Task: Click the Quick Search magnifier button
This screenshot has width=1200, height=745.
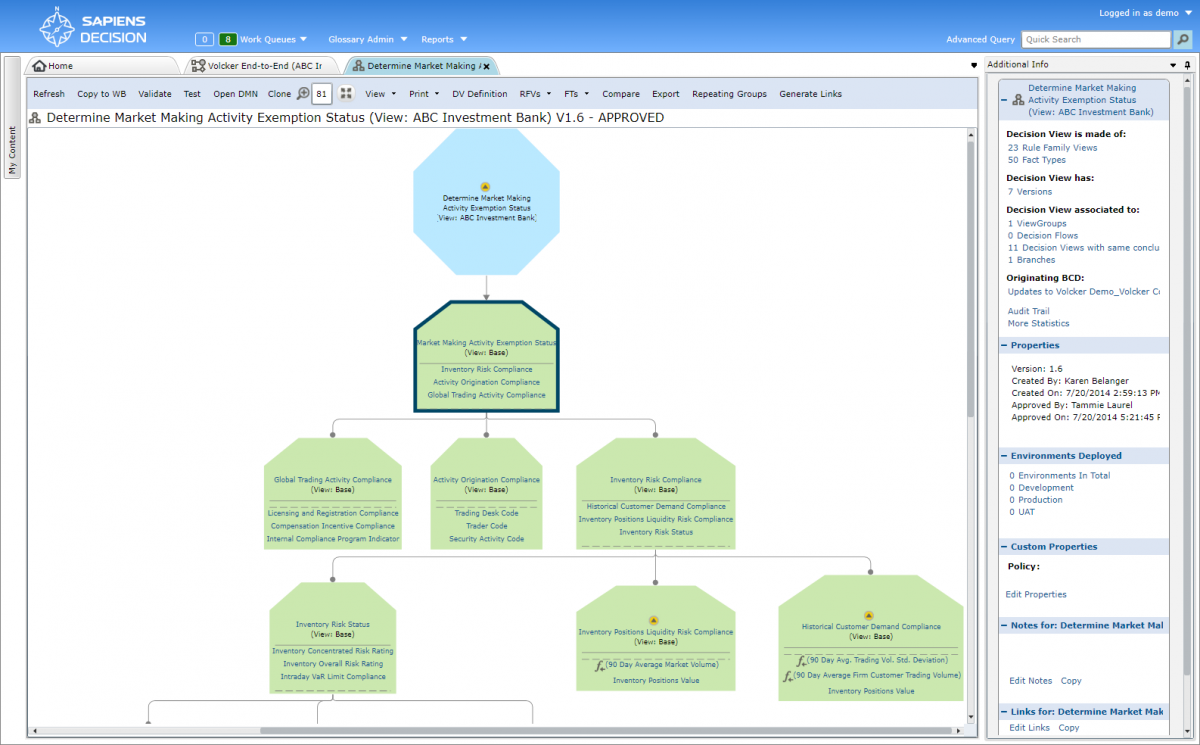Action: [1182, 40]
